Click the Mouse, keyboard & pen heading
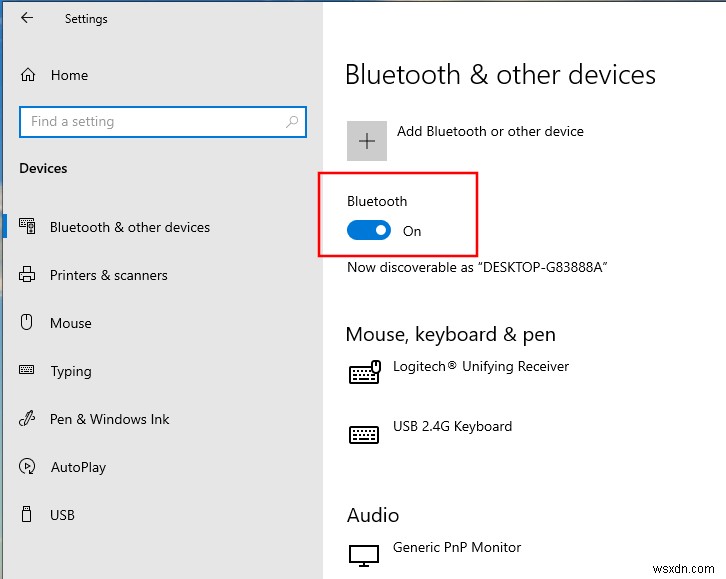Viewport: 726px width, 579px height. click(x=451, y=334)
